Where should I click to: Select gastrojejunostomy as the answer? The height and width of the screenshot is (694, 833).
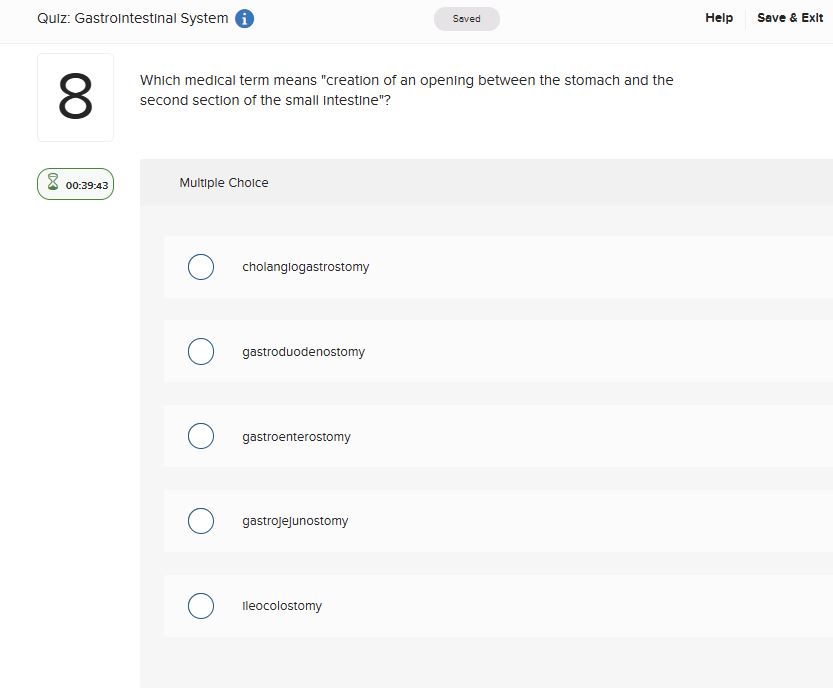tap(201, 521)
